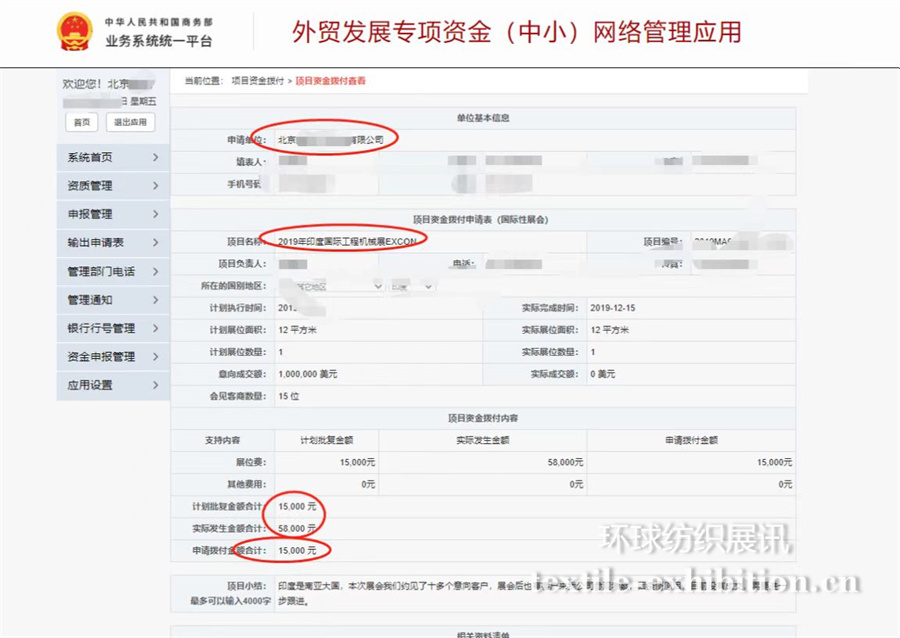This screenshot has height=638, width=900.
Task: Expand the 资金申报管理 chevron arrow
Action: [155, 357]
